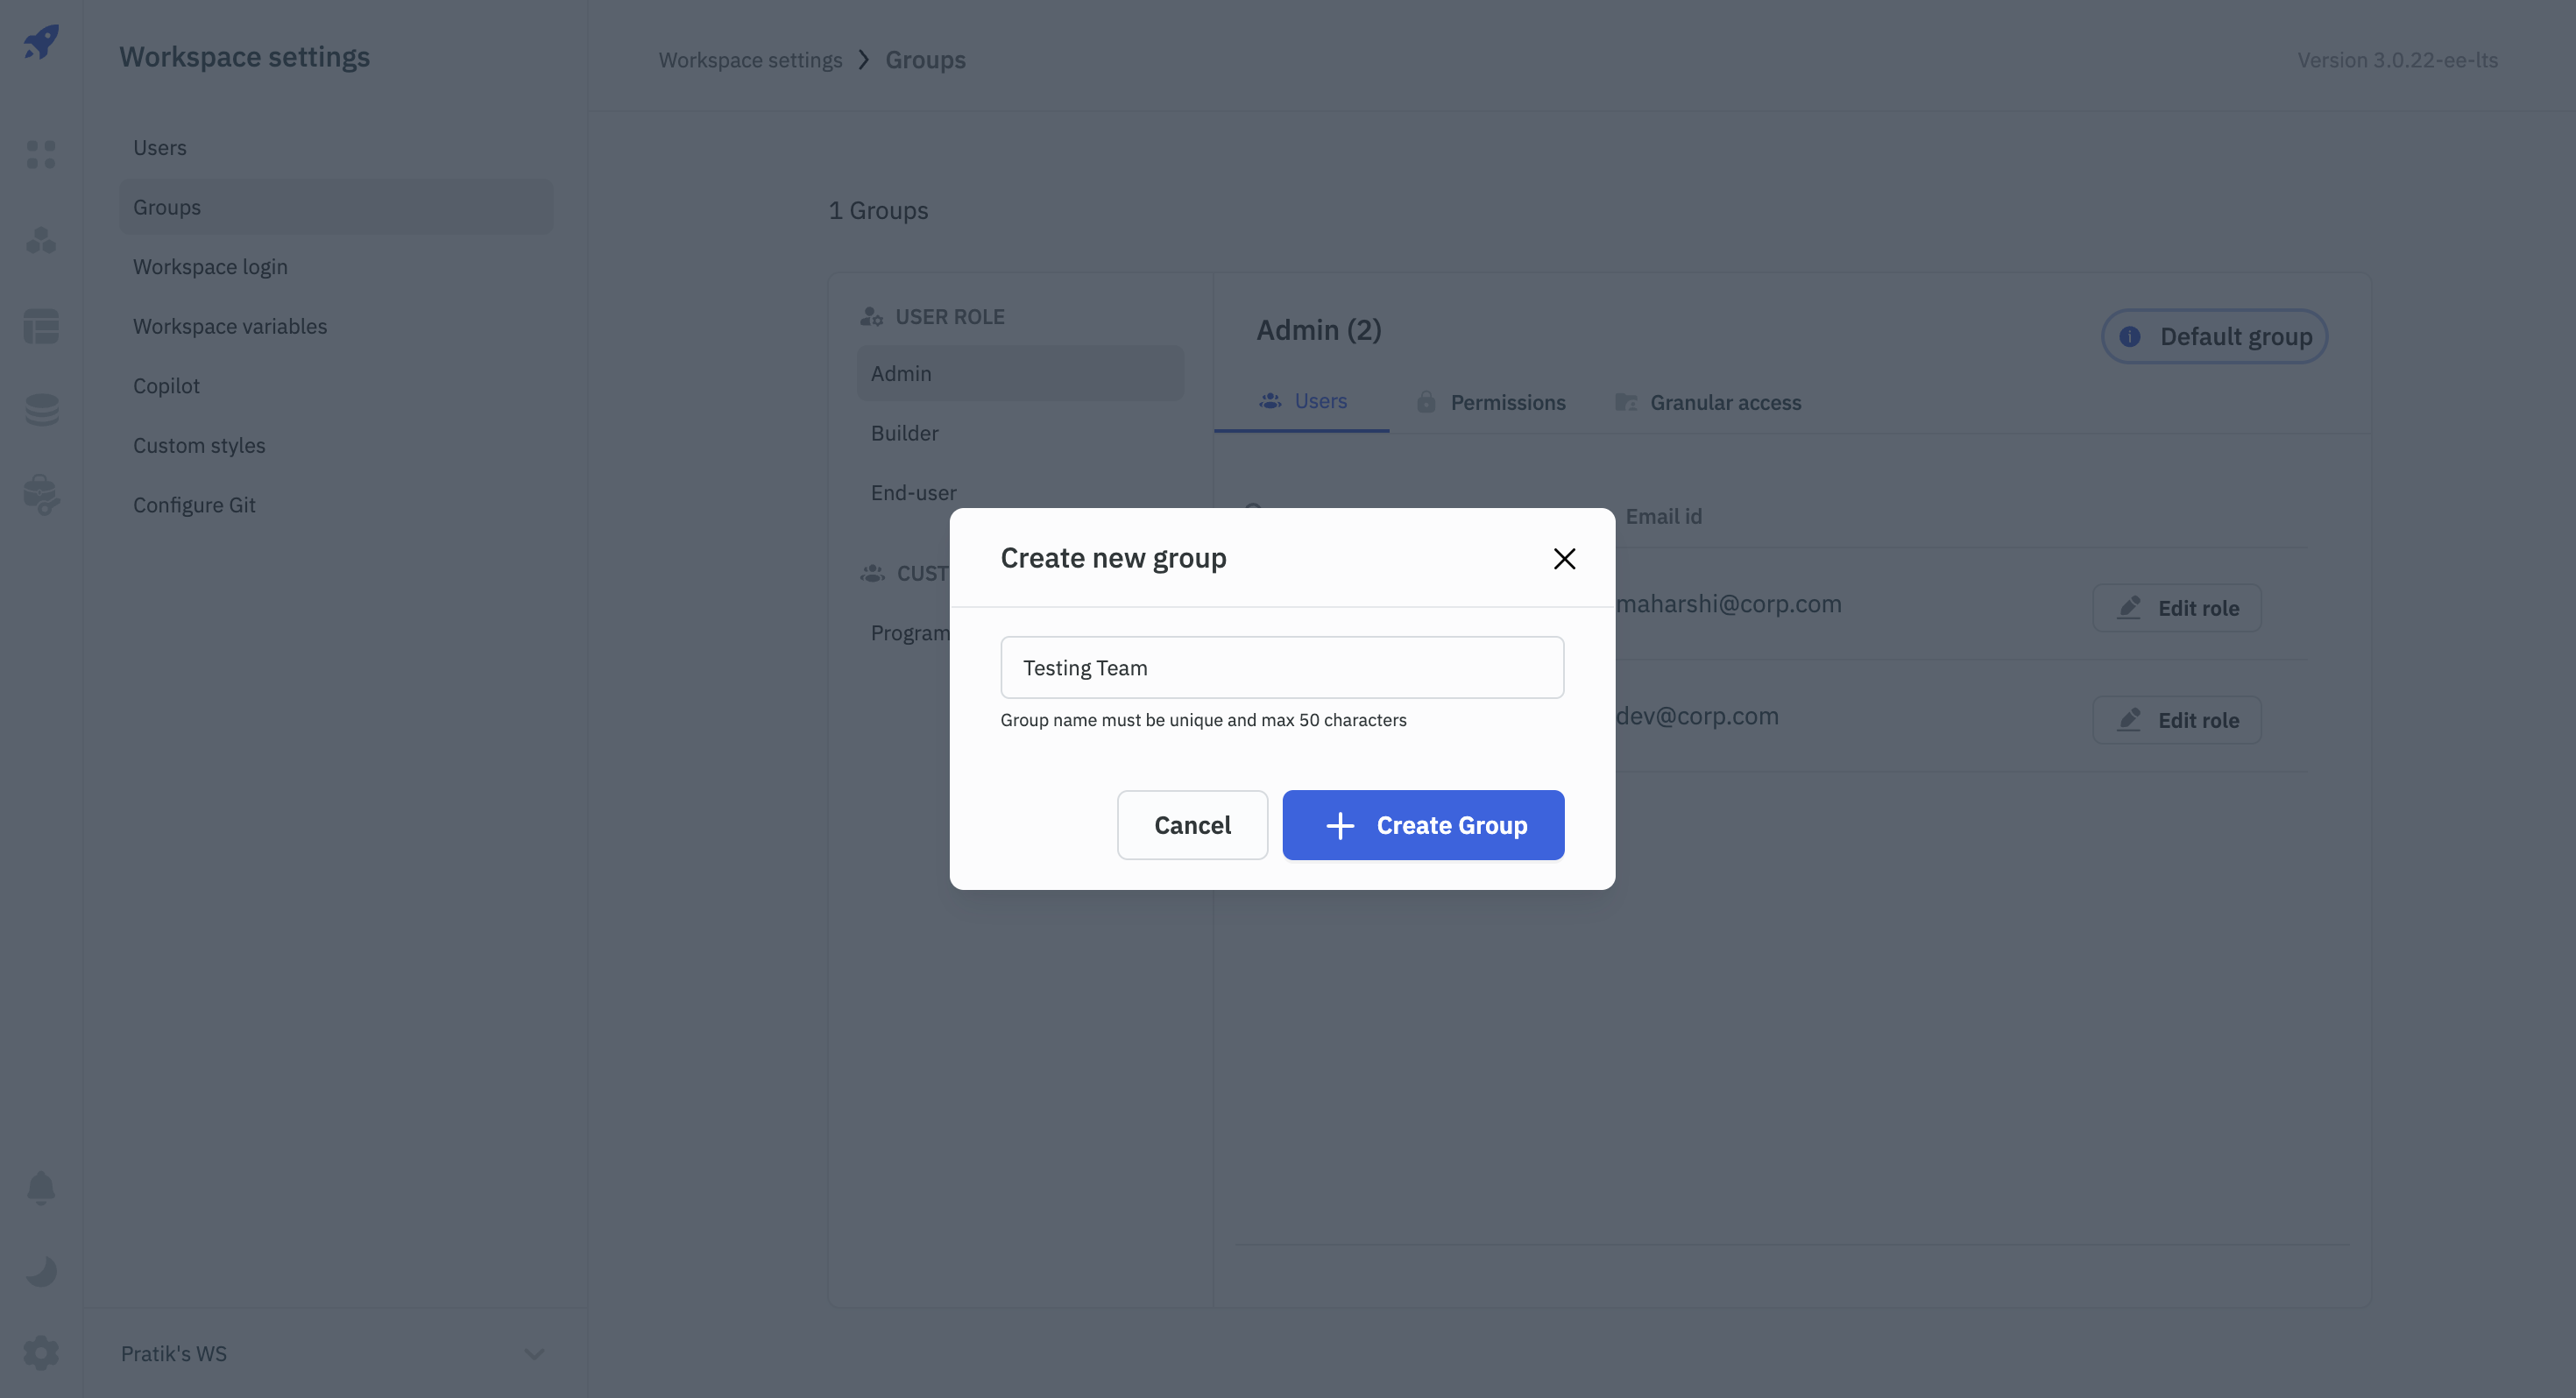The width and height of the screenshot is (2576, 1398).
Task: Cancel the Create new group dialog
Action: (x=1192, y=825)
